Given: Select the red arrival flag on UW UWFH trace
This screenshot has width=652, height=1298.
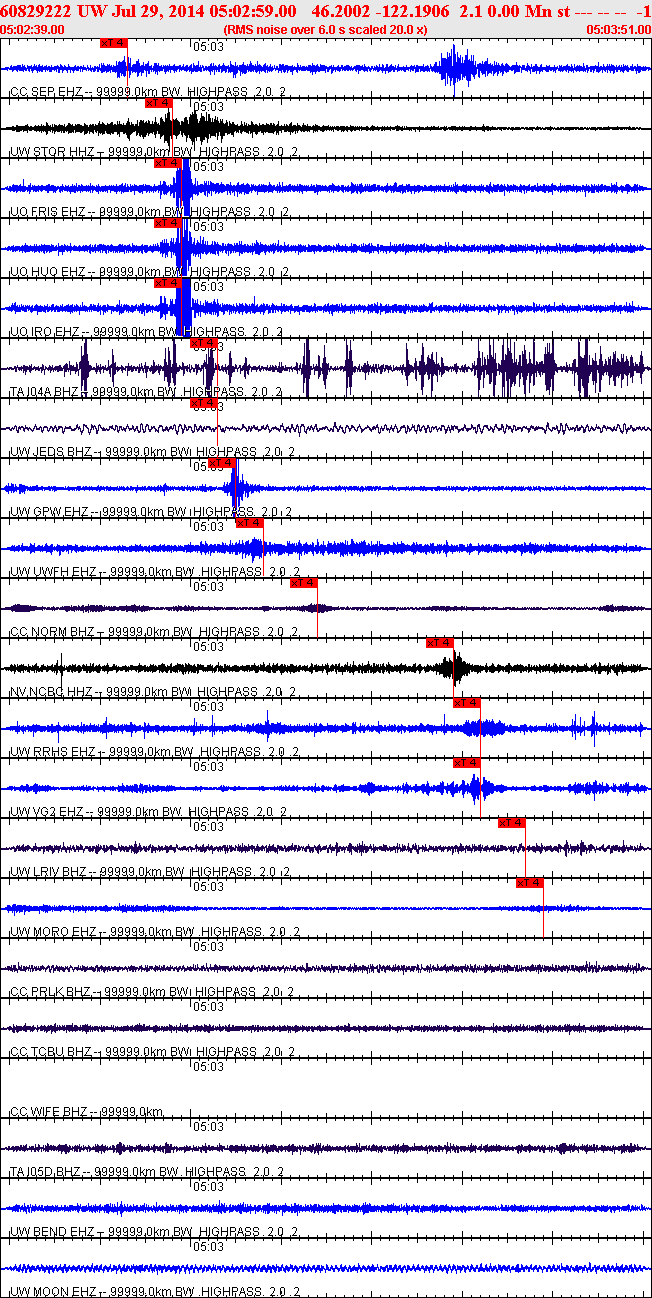Looking at the screenshot, I should tap(249, 523).
